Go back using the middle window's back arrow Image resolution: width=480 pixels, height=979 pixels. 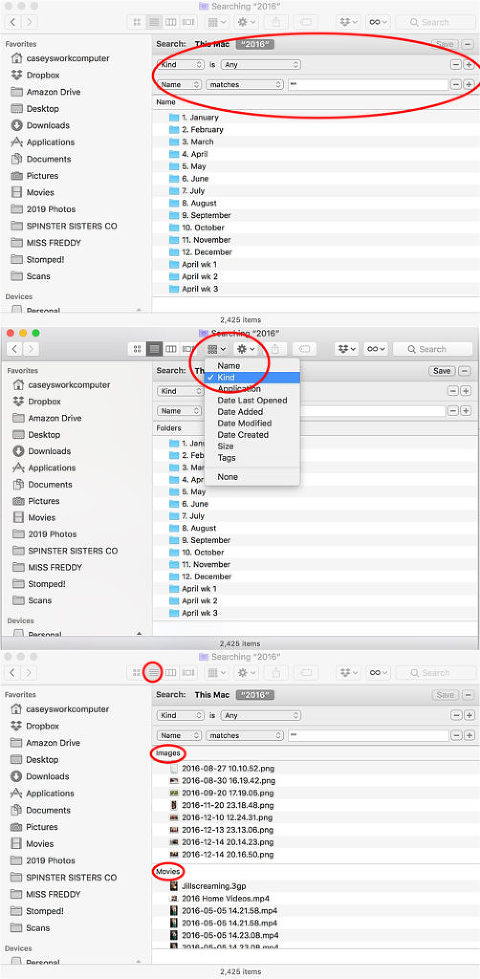(x=15, y=349)
